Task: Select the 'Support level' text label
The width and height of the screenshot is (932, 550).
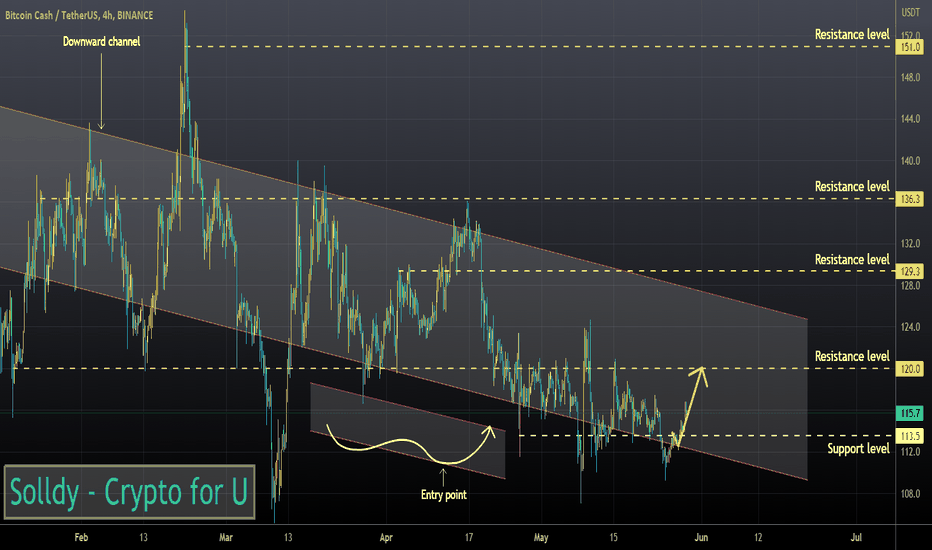Action: pos(858,449)
